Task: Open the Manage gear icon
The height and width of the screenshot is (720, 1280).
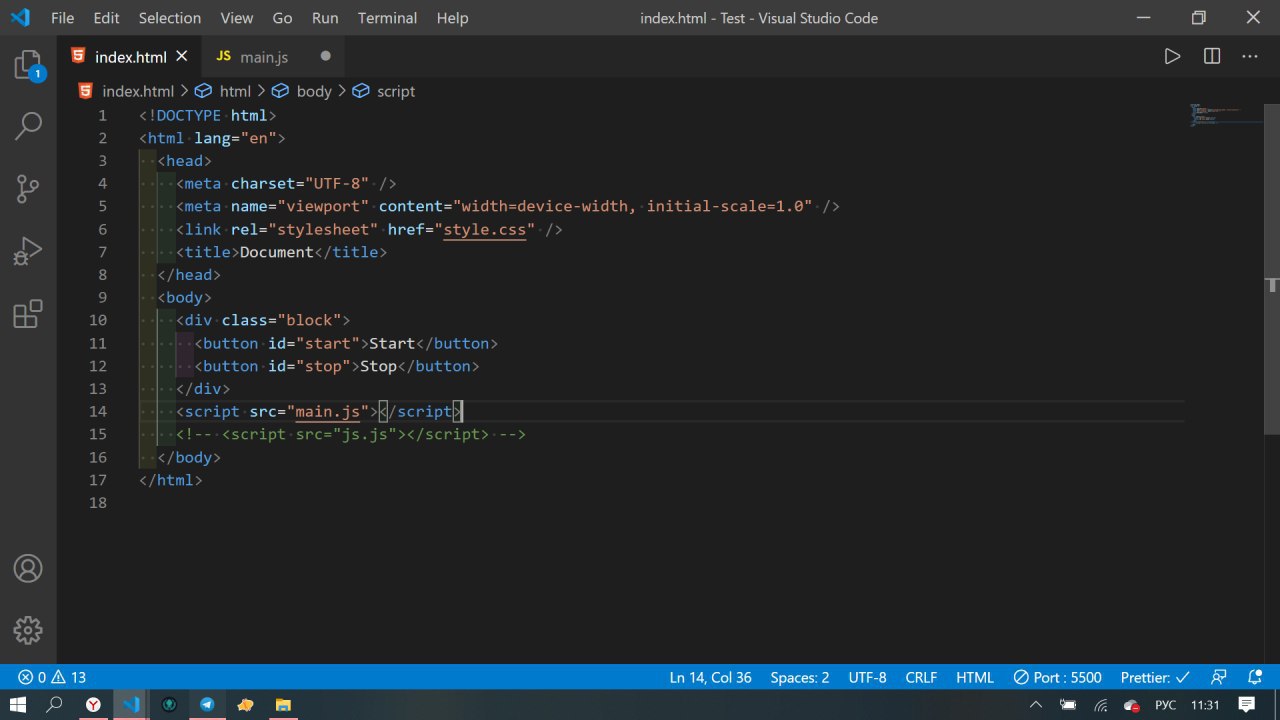Action: [28, 630]
